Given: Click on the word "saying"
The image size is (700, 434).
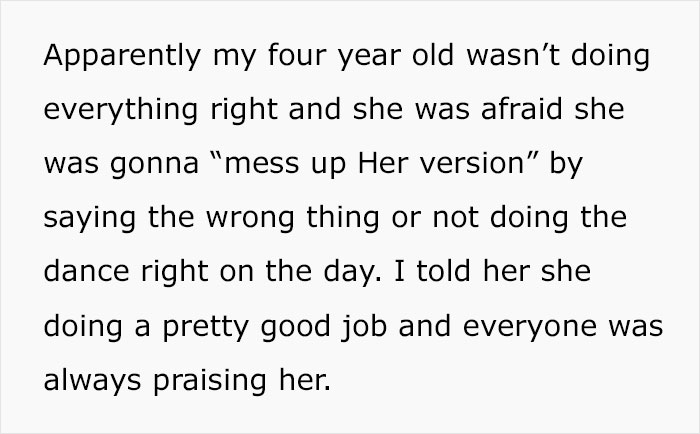Looking at the screenshot, I should coord(90,219).
